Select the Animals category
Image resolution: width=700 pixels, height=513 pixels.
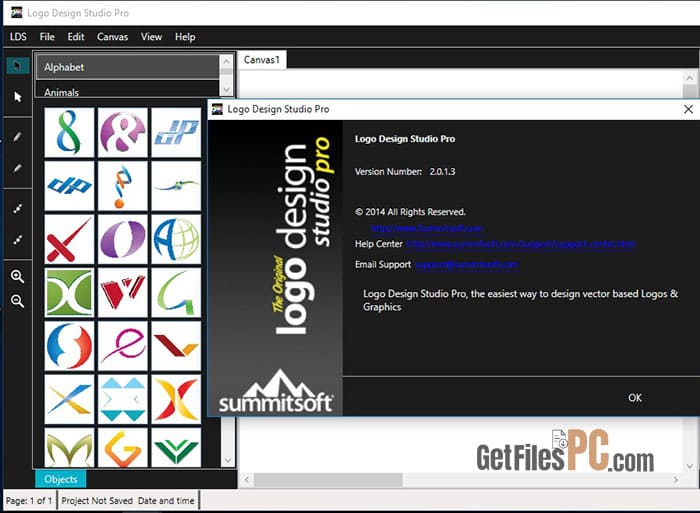127,91
